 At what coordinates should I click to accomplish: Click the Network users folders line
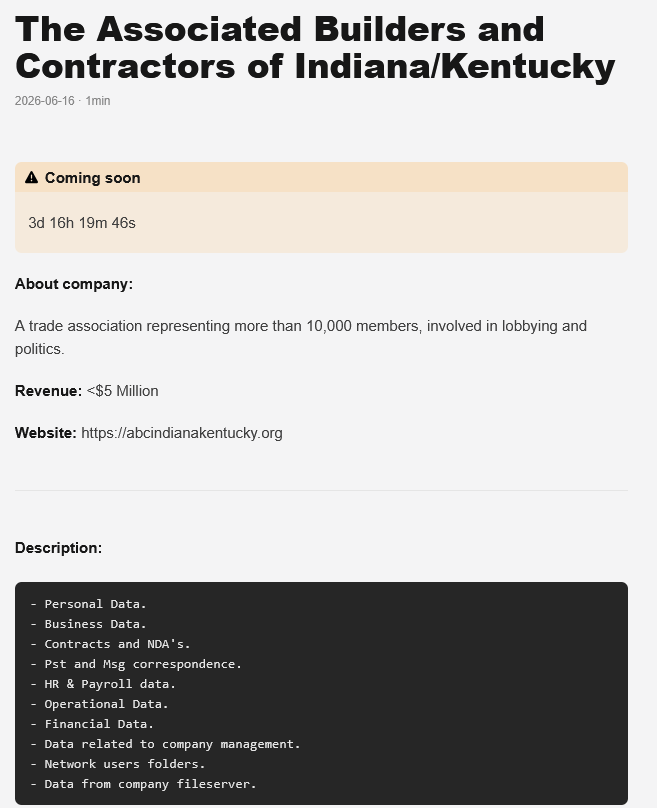117,764
